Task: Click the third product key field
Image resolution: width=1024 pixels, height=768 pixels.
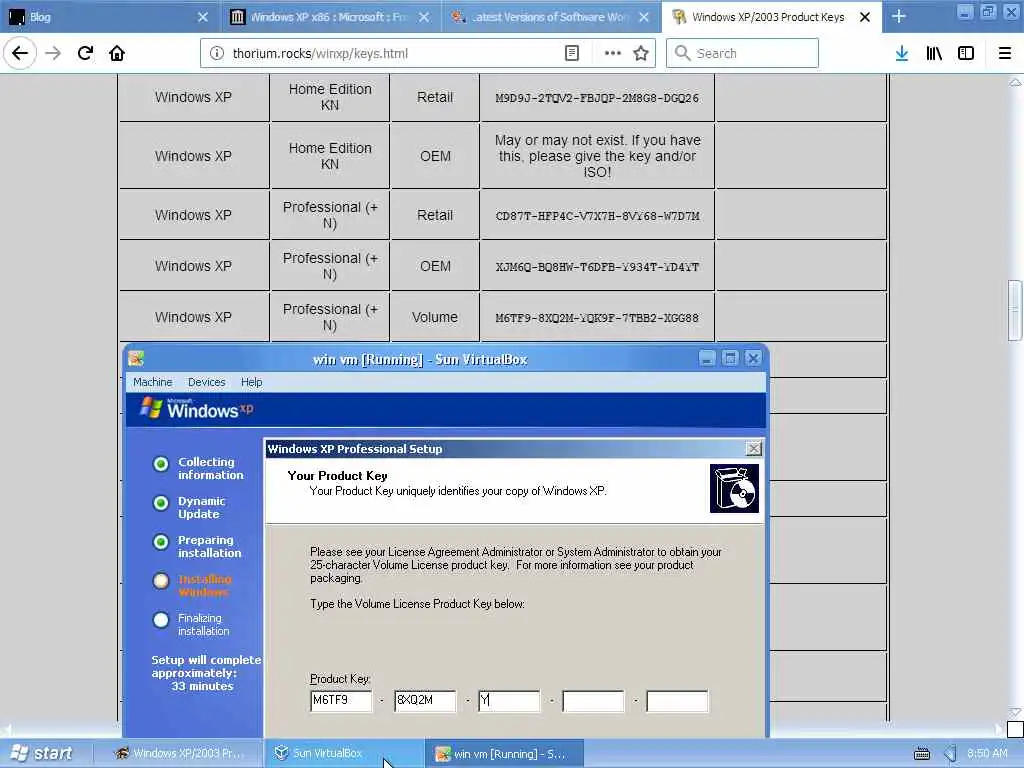Action: click(x=509, y=701)
